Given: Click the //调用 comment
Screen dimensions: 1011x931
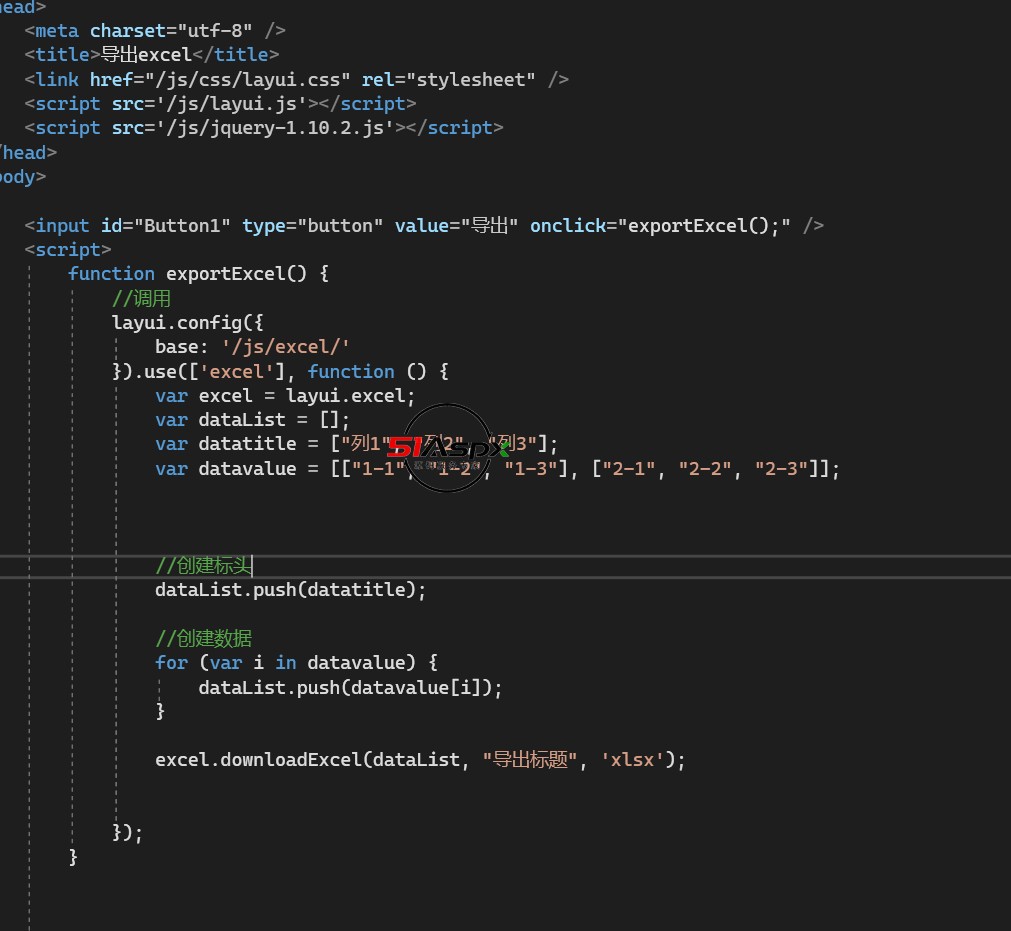Looking at the screenshot, I should (141, 299).
